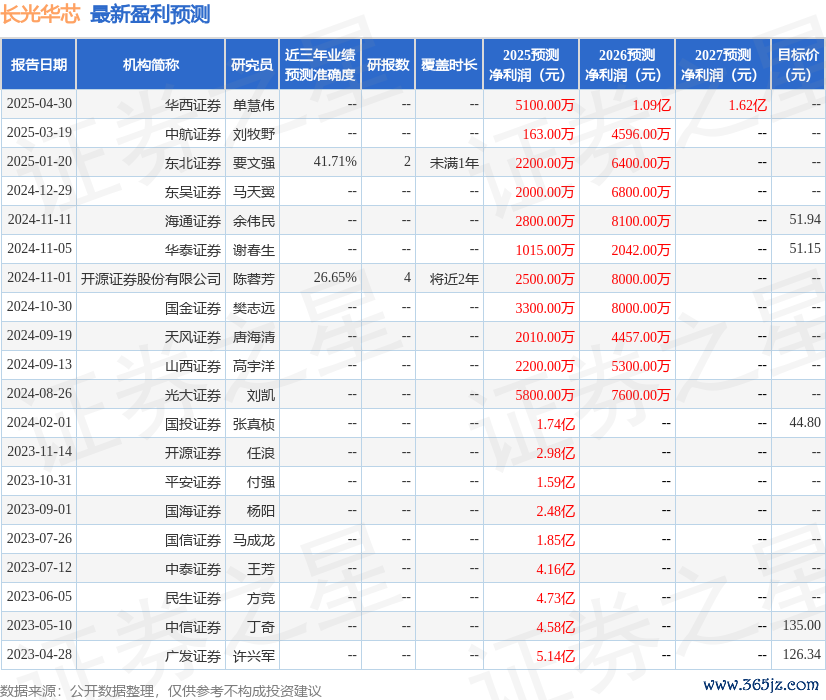The width and height of the screenshot is (826, 700).
Task: Click the 机构简称 column header
Action: pyautogui.click(x=151, y=64)
